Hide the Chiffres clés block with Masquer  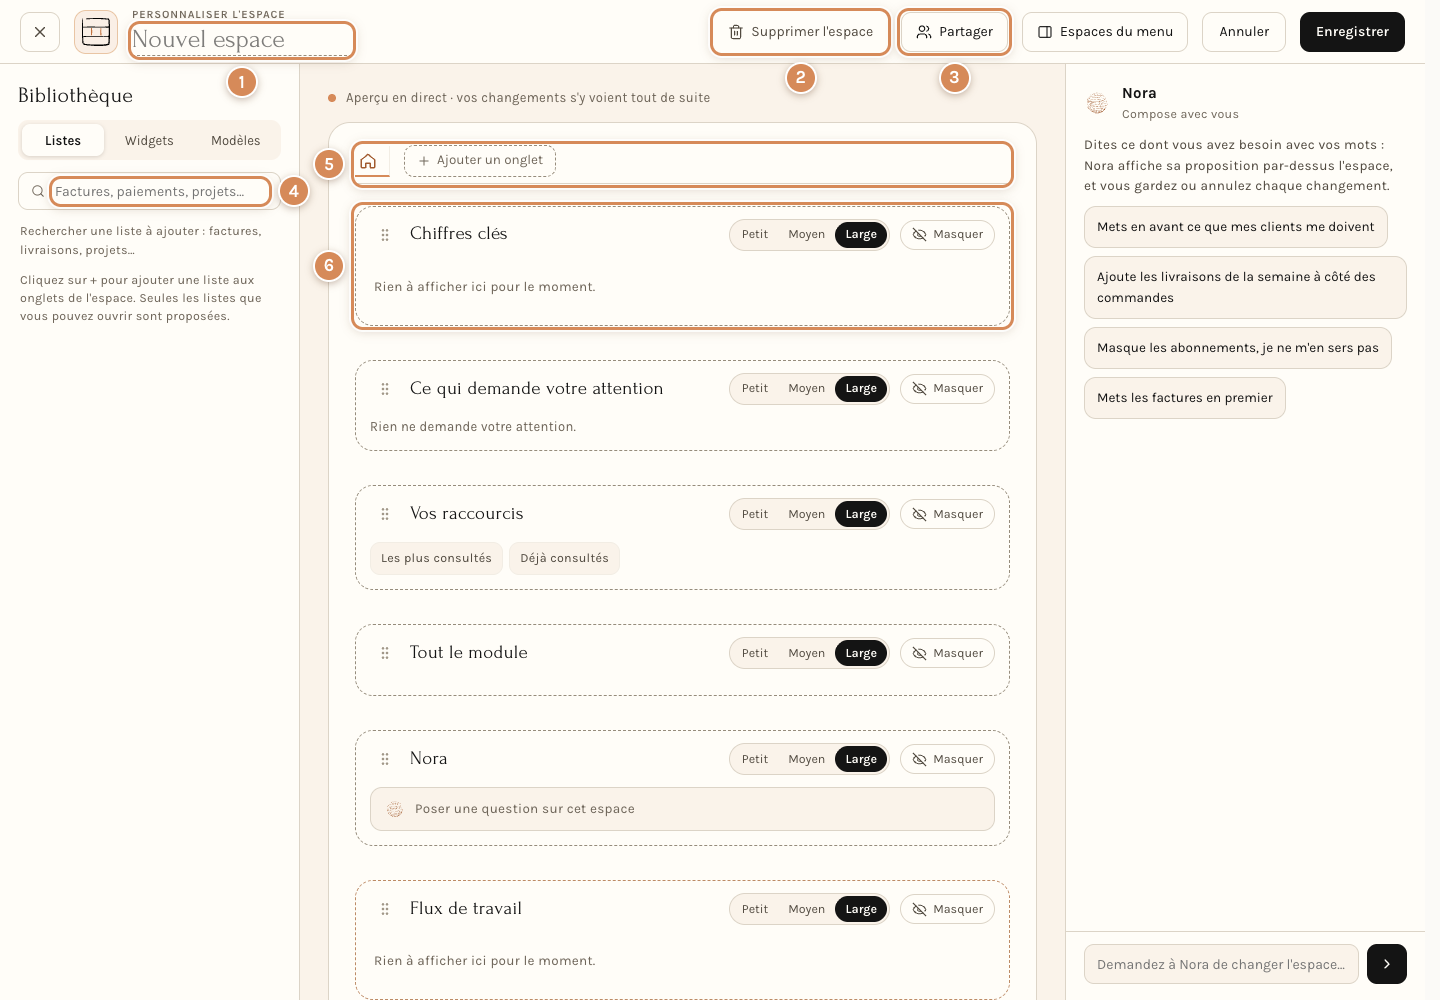(x=947, y=235)
